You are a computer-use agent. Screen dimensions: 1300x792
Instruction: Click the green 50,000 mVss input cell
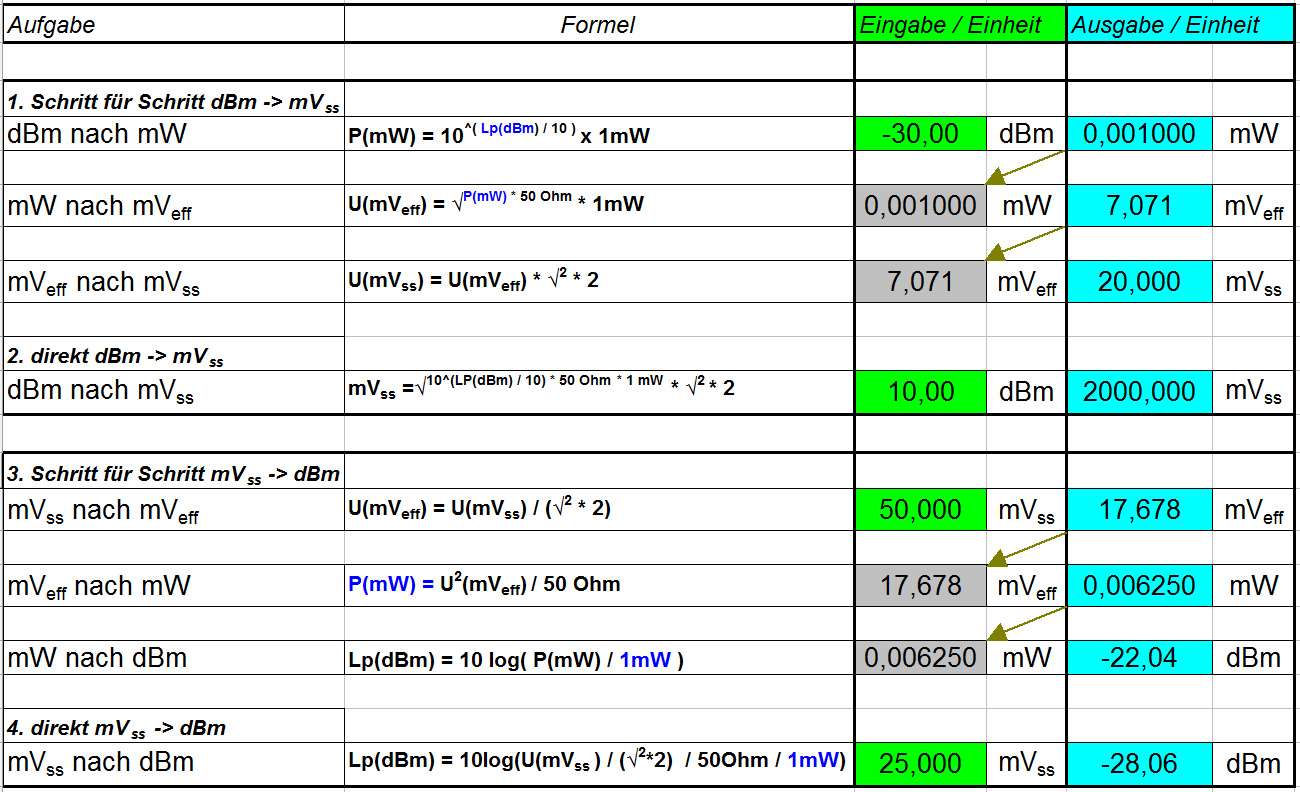tap(920, 510)
